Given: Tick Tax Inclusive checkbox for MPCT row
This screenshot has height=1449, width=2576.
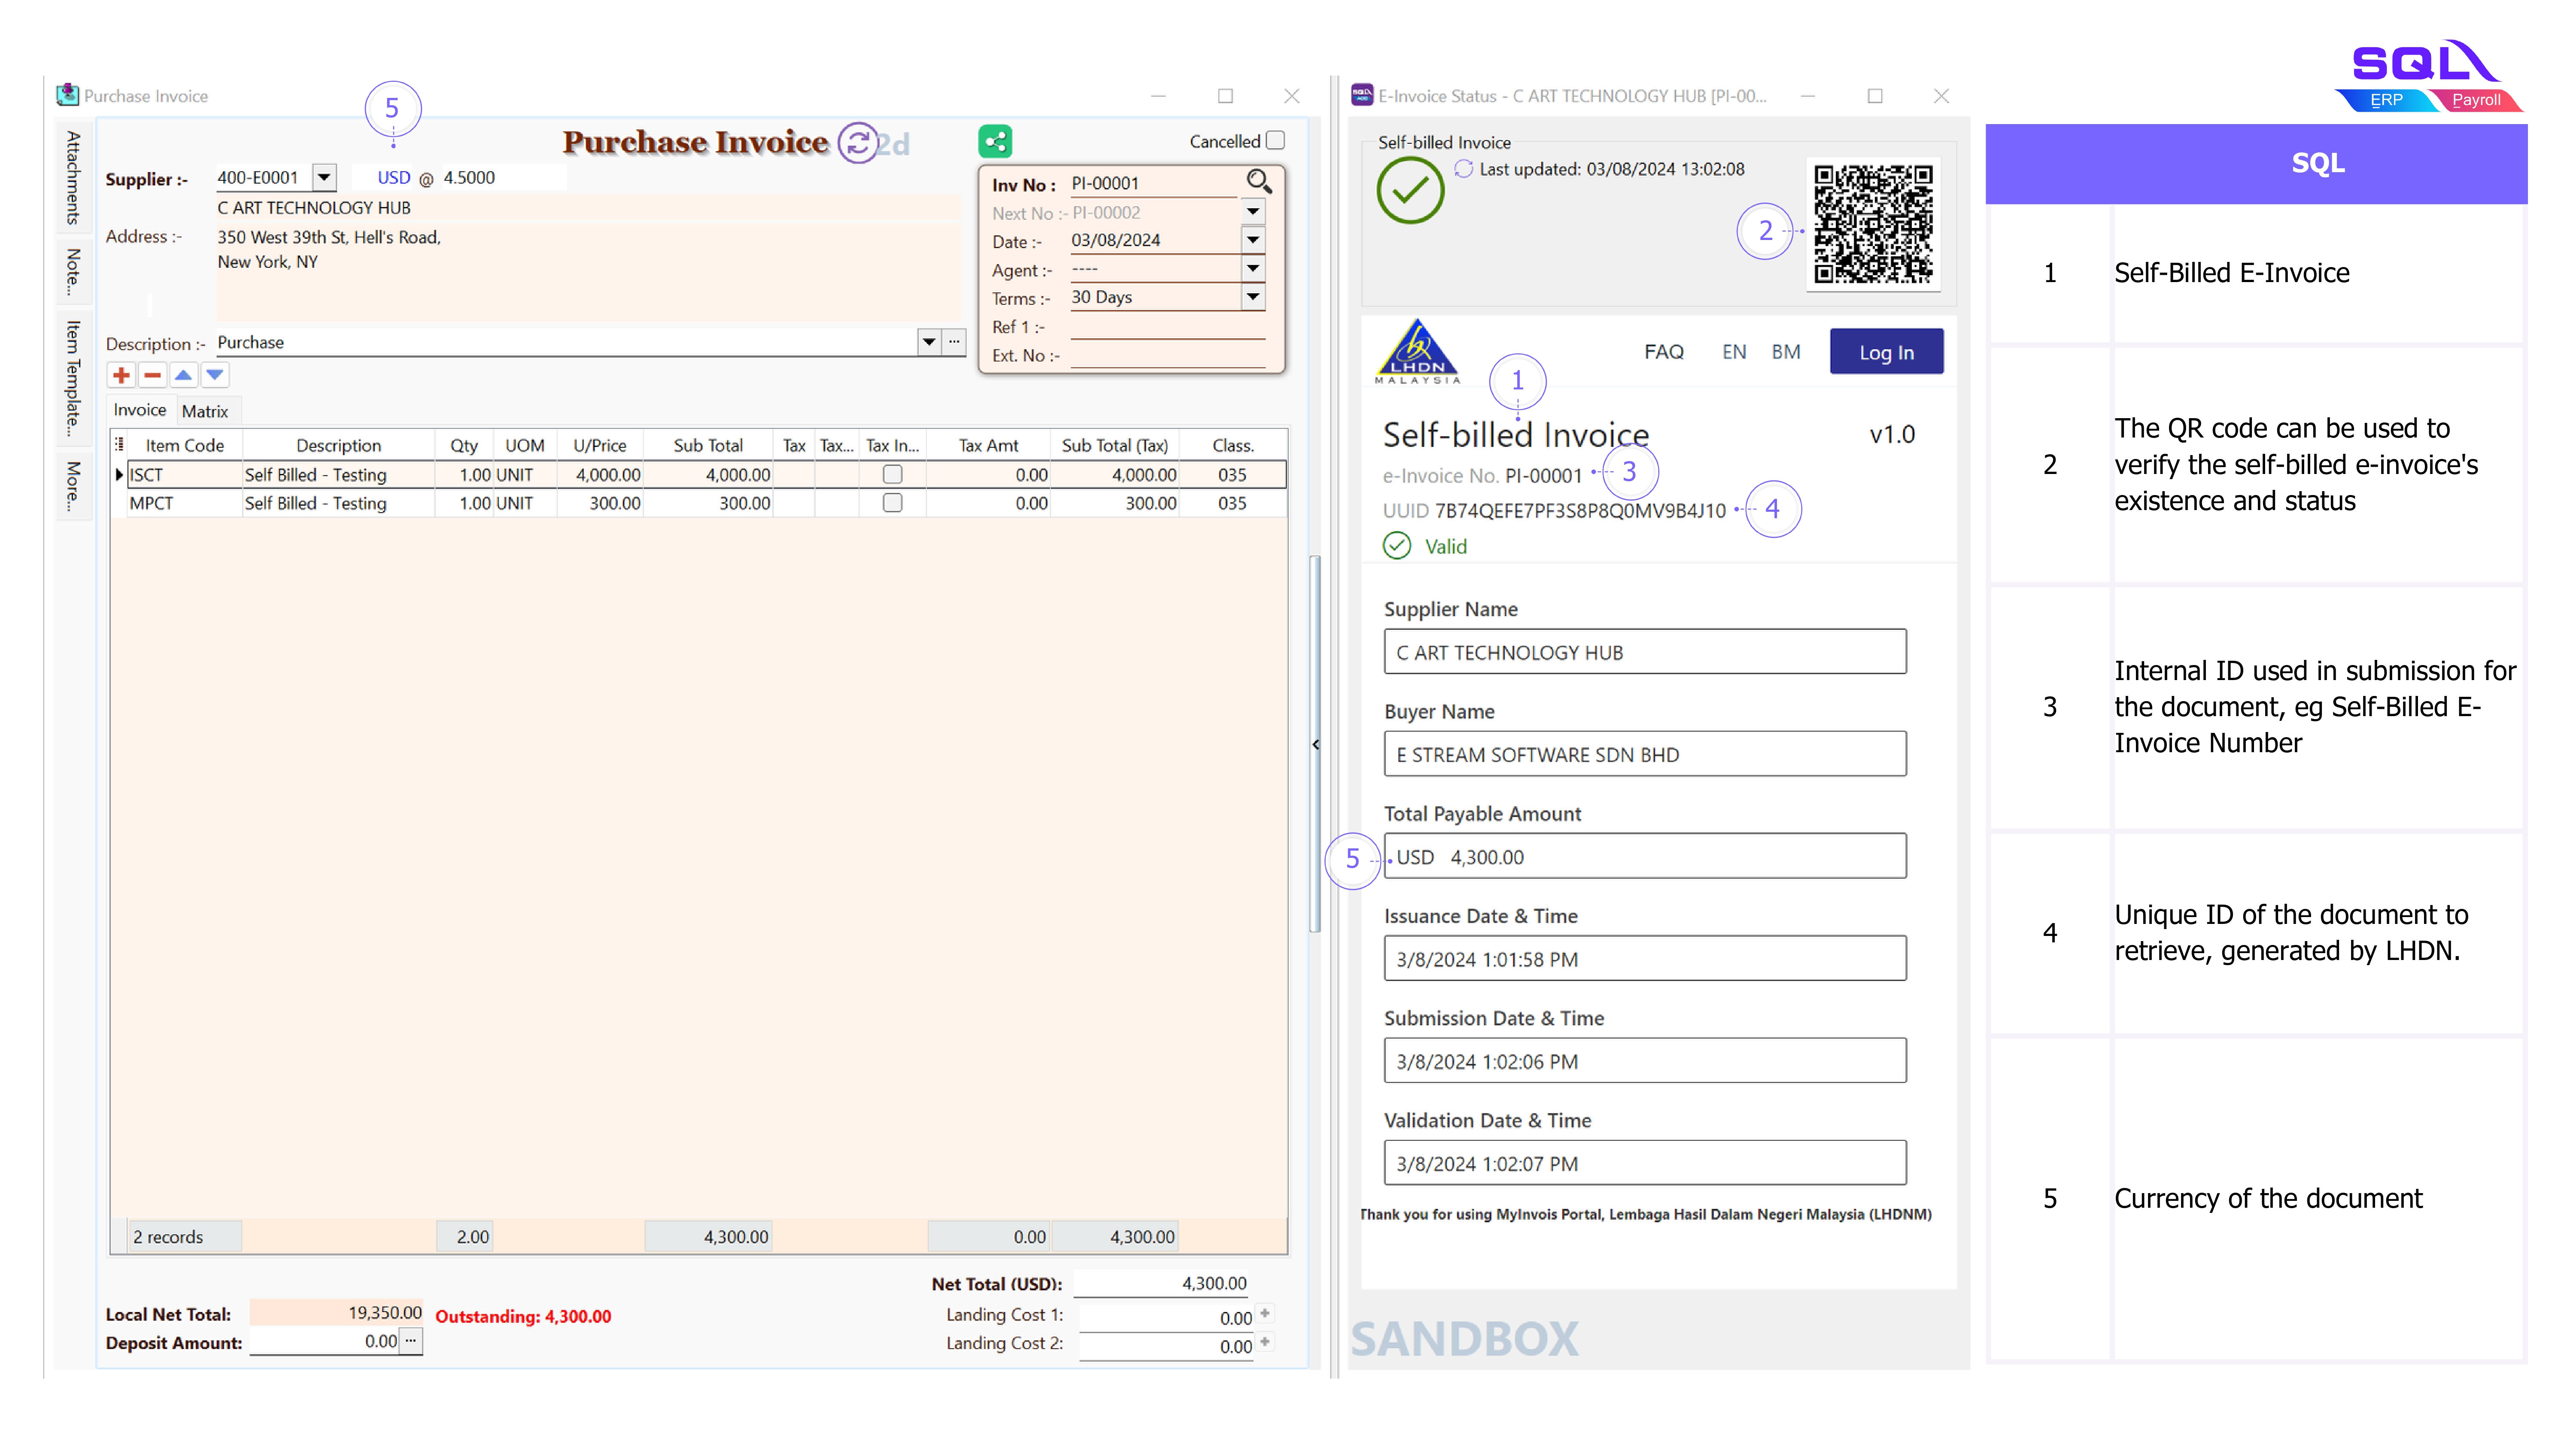Looking at the screenshot, I should point(892,503).
